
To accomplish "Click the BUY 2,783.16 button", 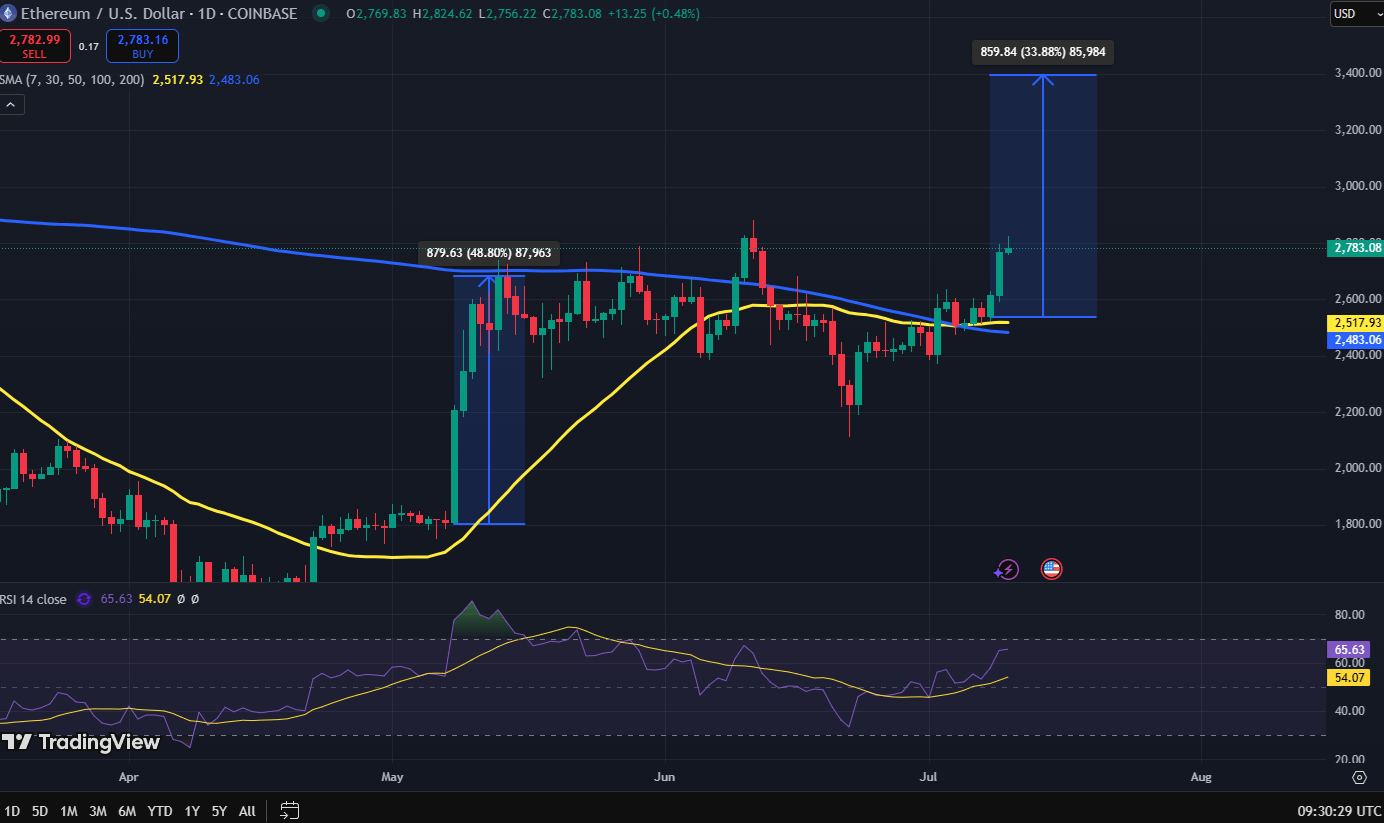I will [x=143, y=45].
